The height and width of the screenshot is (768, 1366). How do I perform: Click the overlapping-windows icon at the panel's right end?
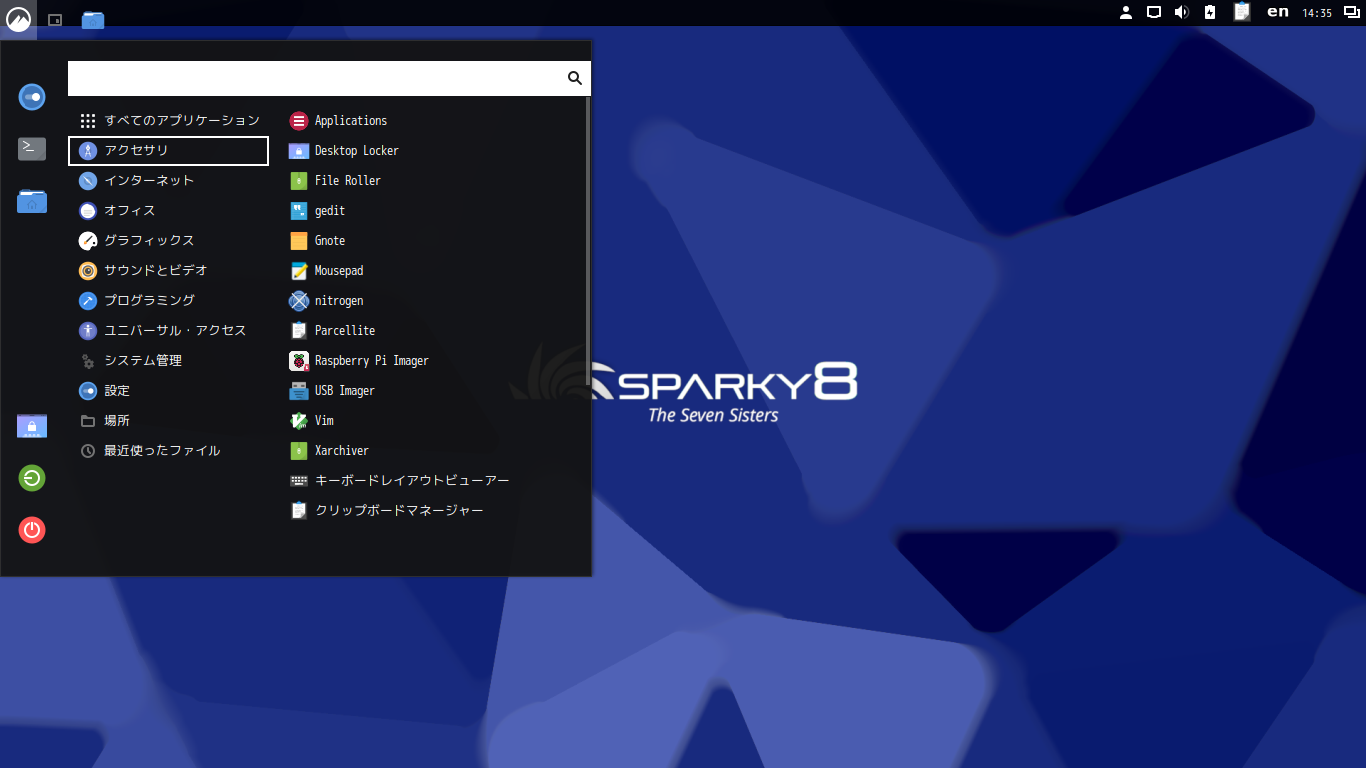click(1352, 12)
